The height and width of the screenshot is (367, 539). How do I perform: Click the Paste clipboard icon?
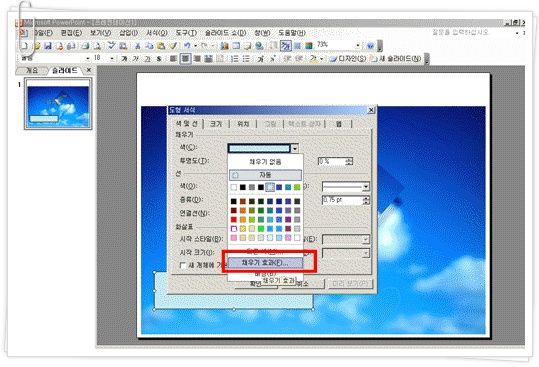pos(161,46)
